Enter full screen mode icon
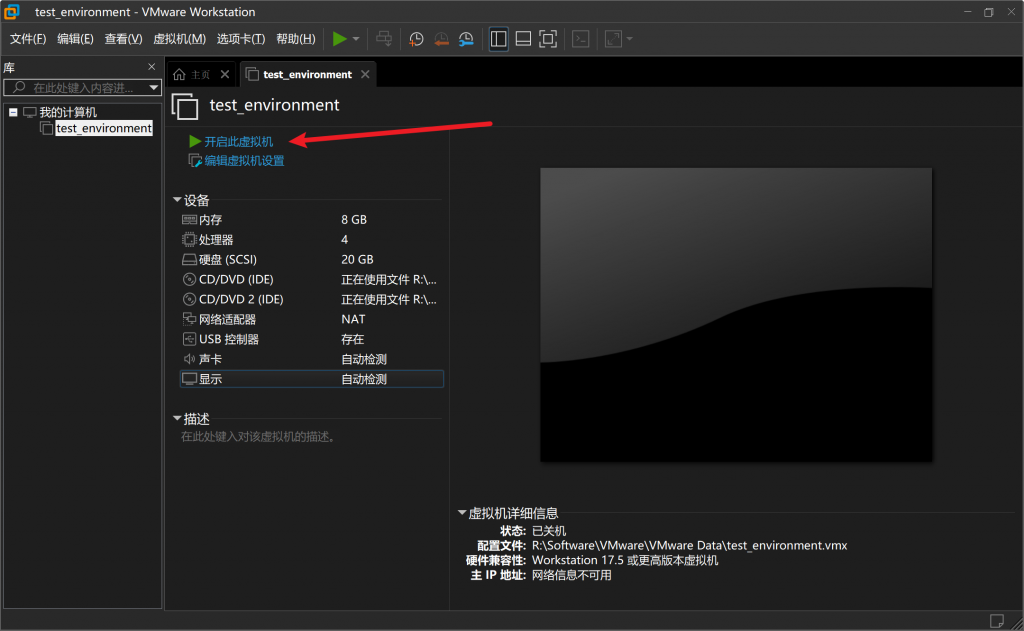This screenshot has width=1024, height=631. point(548,39)
